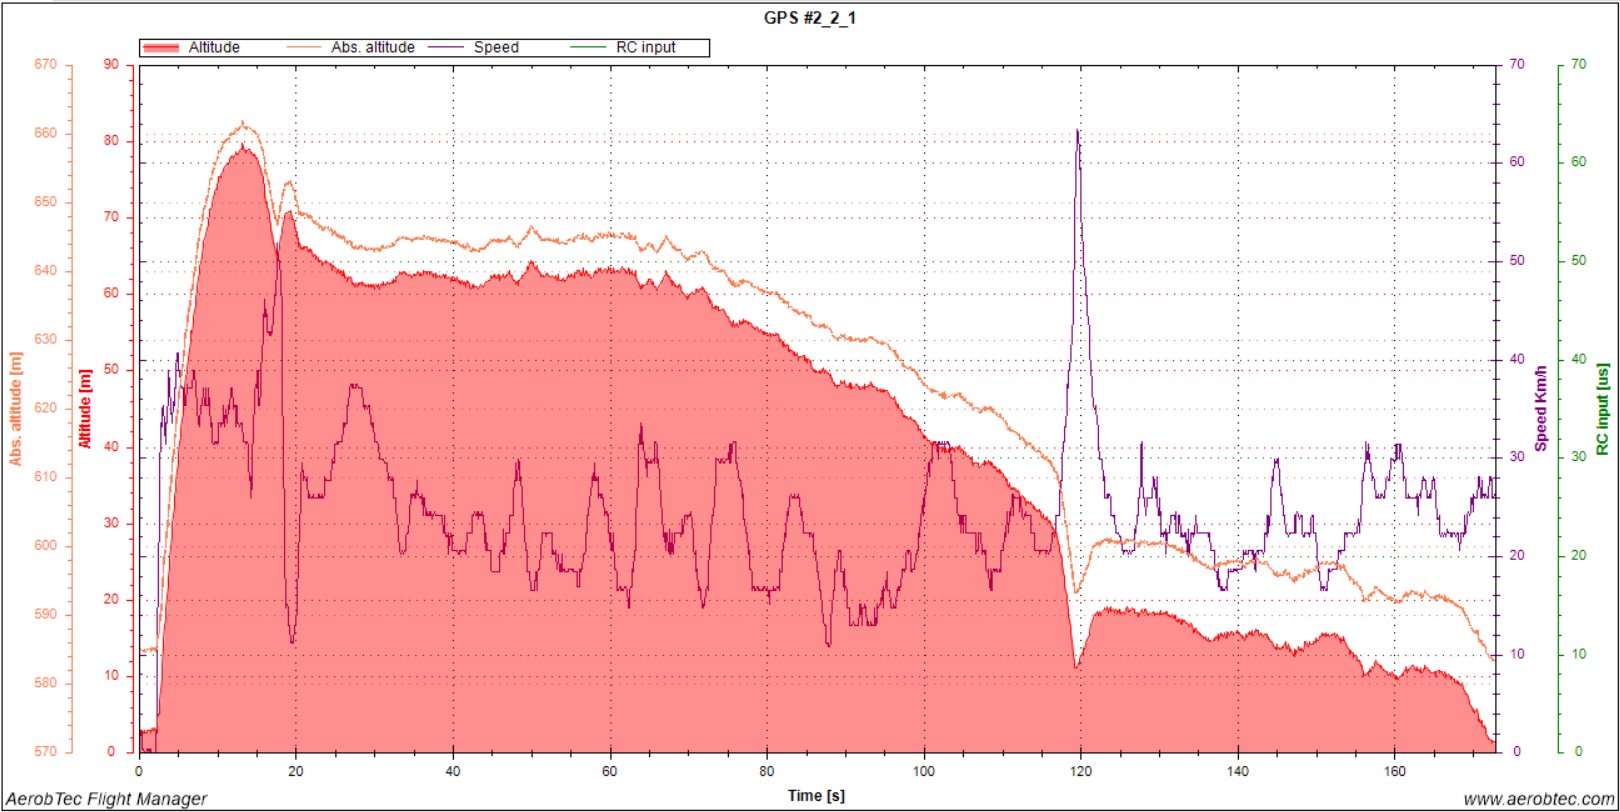Click the red Altitude legend swatch
Image resolution: width=1620 pixels, height=812 pixels.
[161, 48]
